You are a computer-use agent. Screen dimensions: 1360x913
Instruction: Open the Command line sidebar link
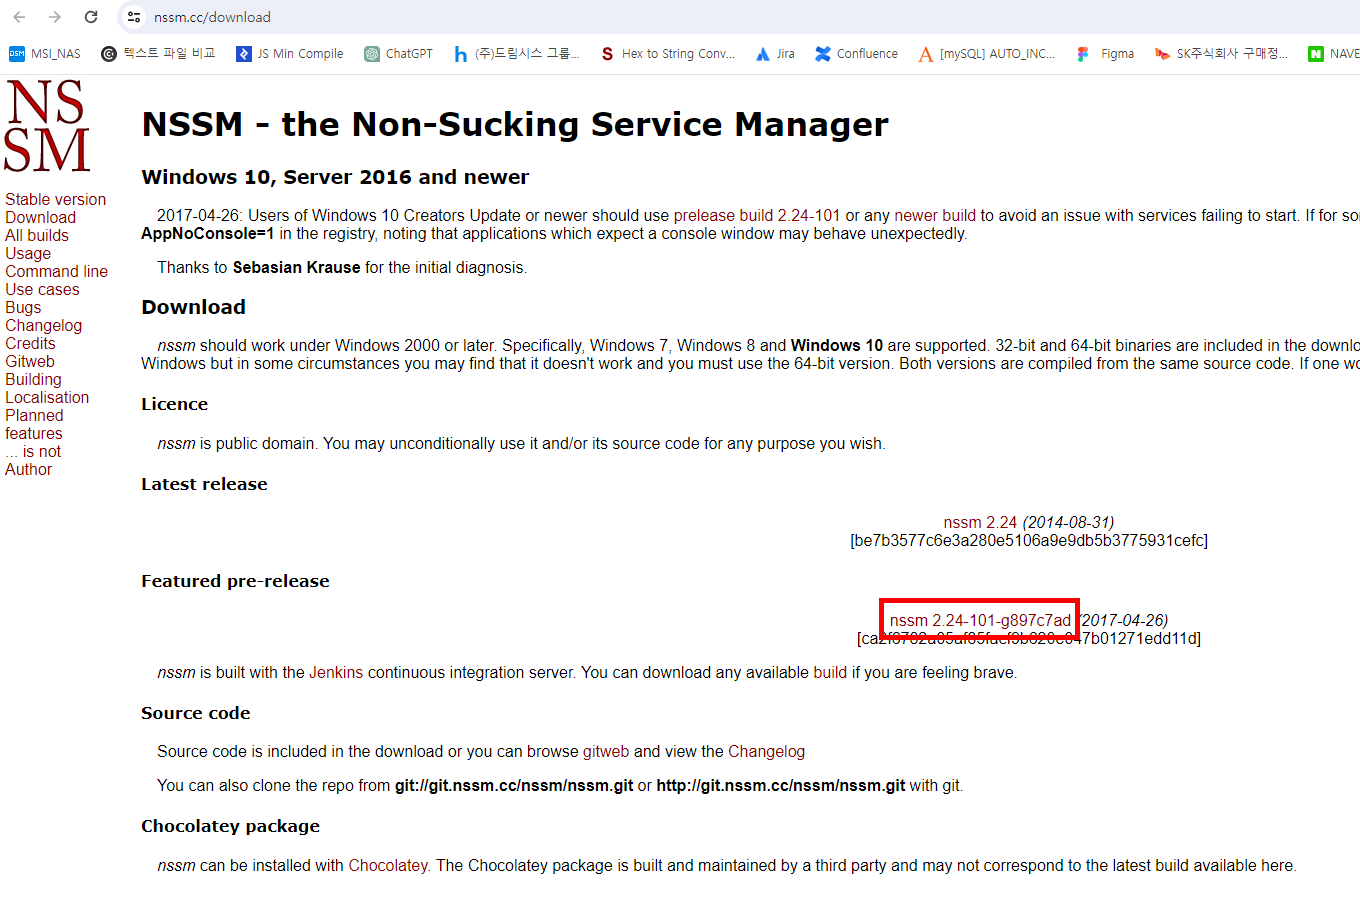point(56,272)
